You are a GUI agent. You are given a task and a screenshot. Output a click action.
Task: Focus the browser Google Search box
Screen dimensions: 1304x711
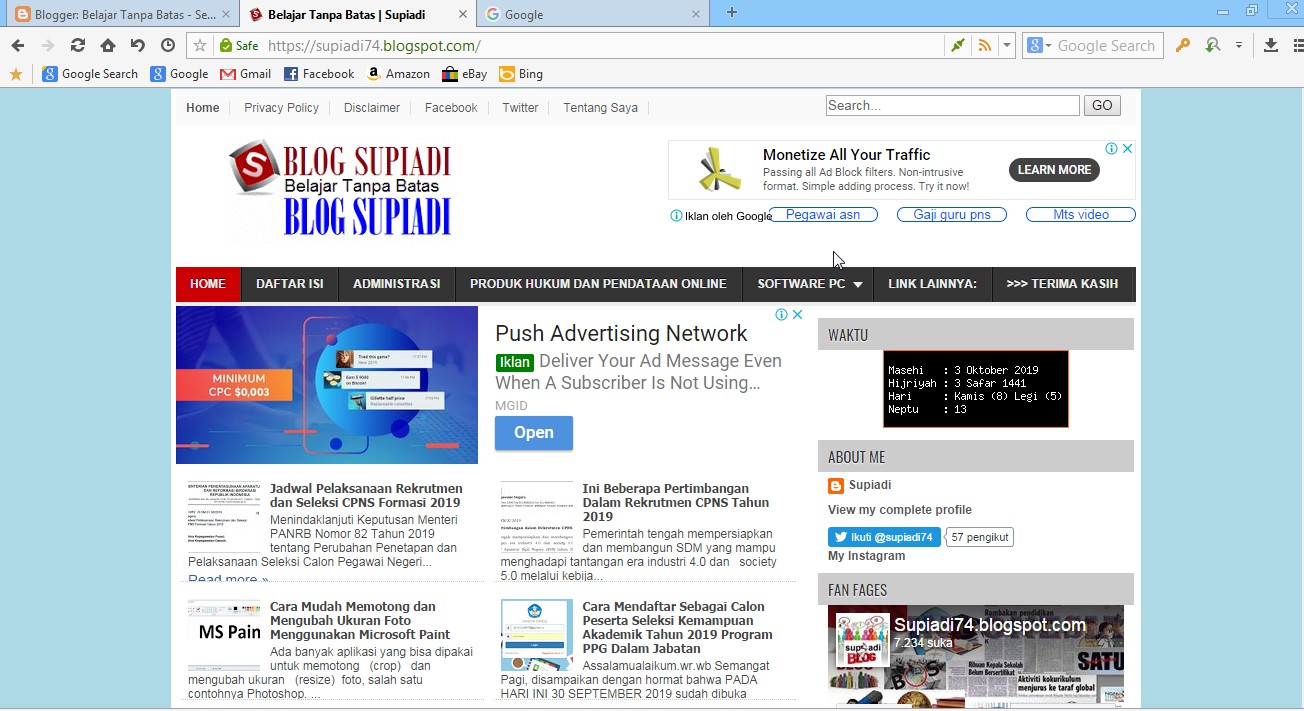coord(1107,45)
